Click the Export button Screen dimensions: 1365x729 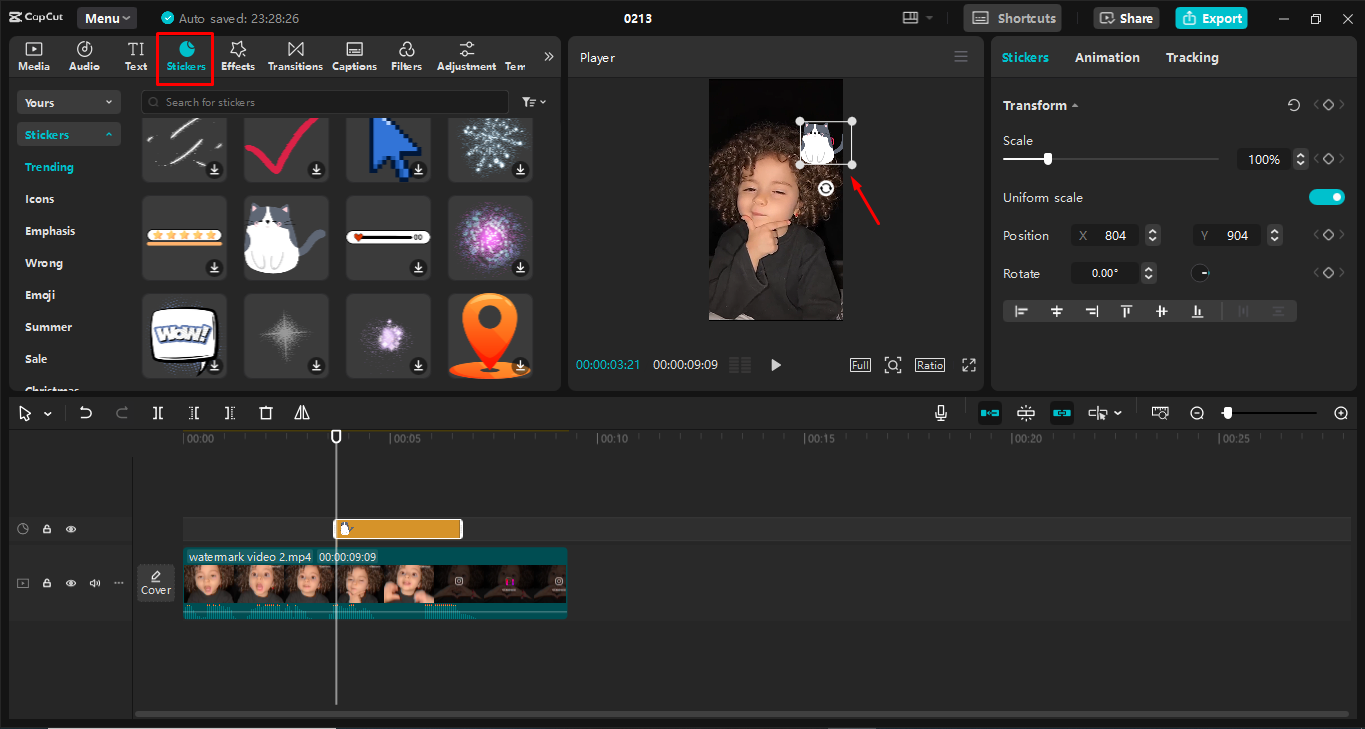click(1211, 17)
